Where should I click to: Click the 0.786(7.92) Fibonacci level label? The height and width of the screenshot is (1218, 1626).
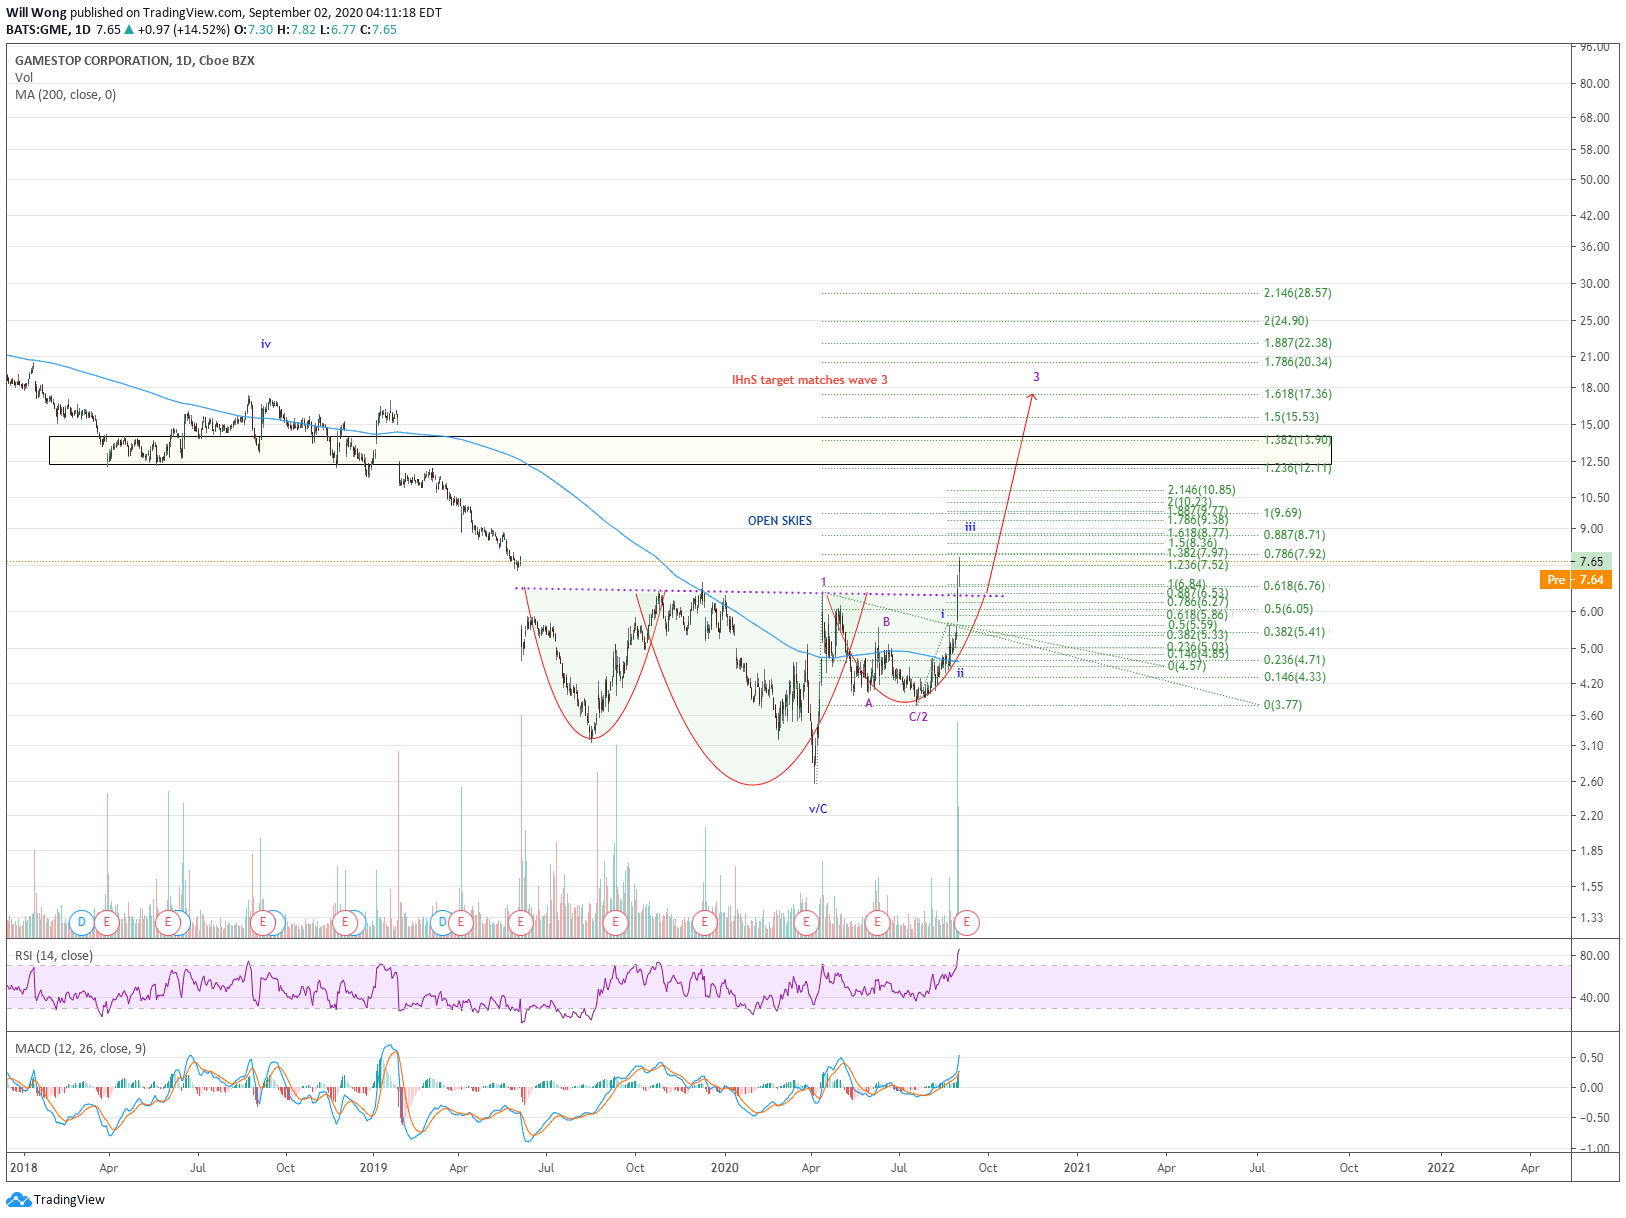pyautogui.click(x=1294, y=554)
